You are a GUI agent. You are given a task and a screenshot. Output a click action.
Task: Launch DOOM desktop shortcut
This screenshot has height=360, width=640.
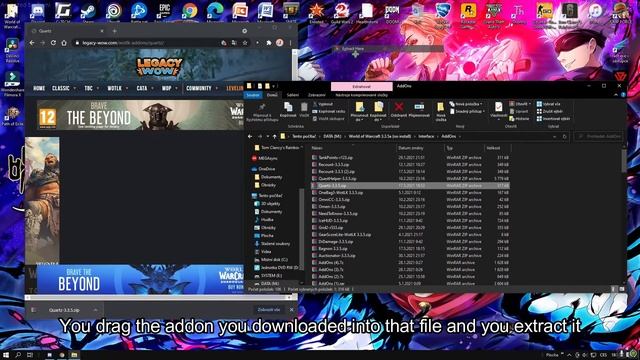click(x=392, y=12)
